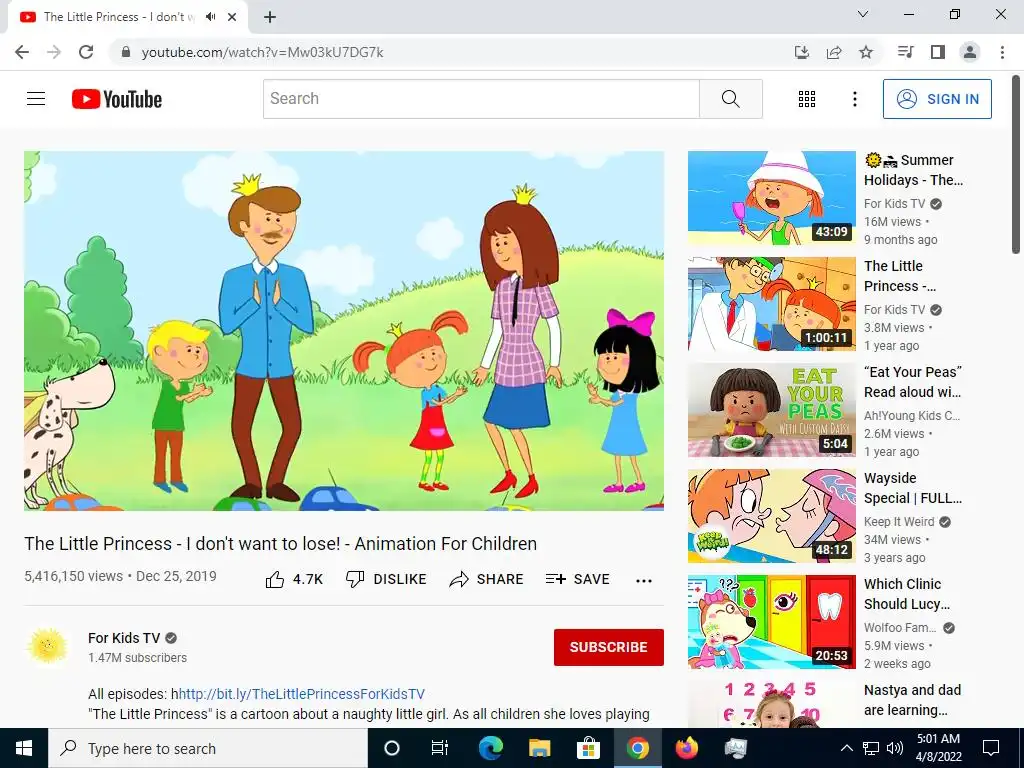Open volume control in system tray
The image size is (1024, 768).
click(x=895, y=748)
